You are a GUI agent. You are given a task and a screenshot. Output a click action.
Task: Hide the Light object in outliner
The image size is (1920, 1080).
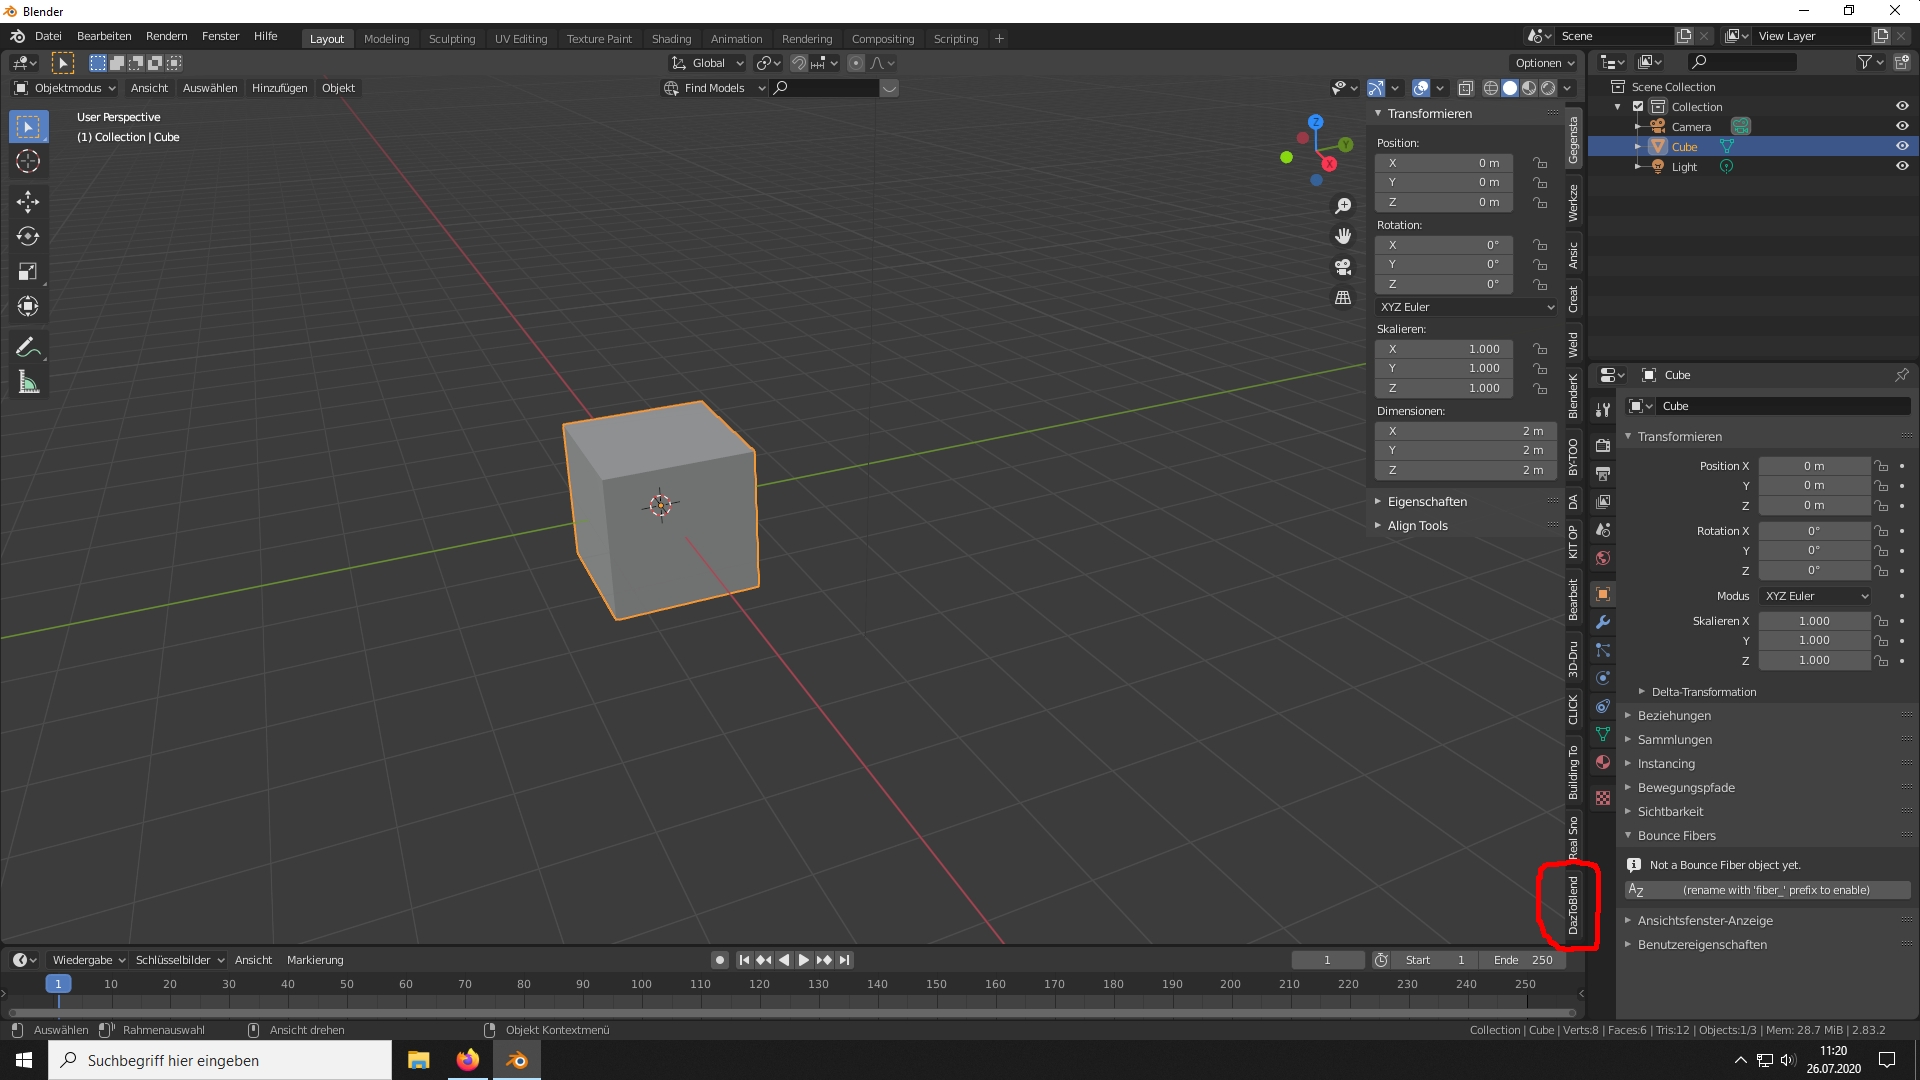point(1901,166)
